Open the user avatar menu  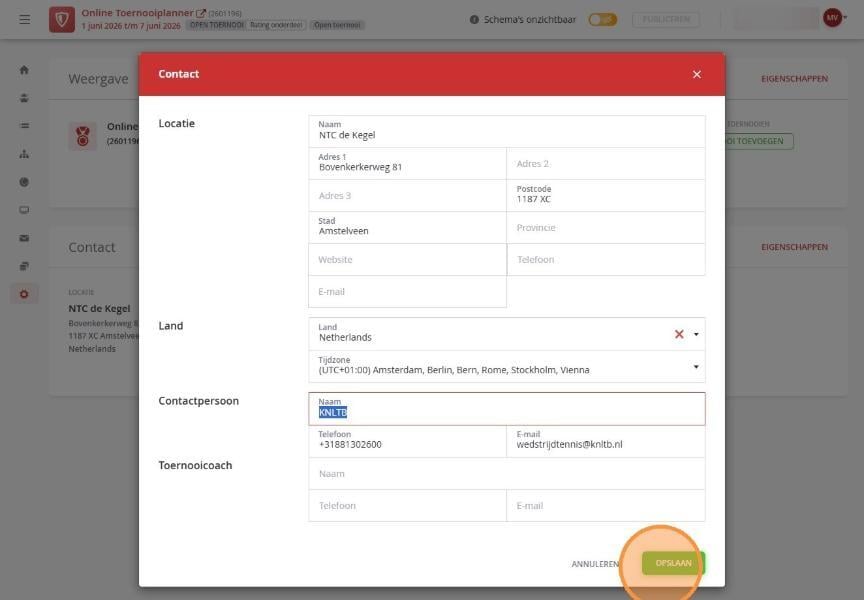(x=834, y=18)
